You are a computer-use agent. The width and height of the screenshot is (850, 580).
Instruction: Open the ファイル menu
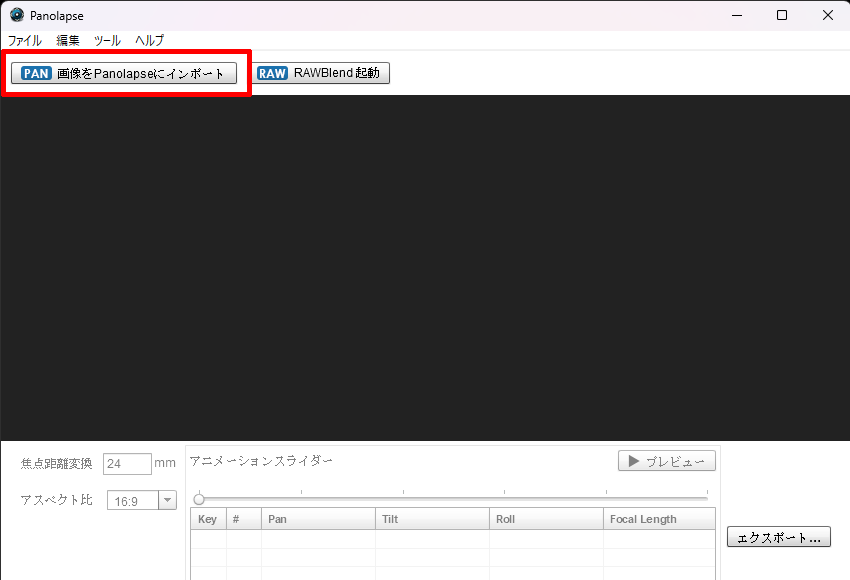(25, 41)
